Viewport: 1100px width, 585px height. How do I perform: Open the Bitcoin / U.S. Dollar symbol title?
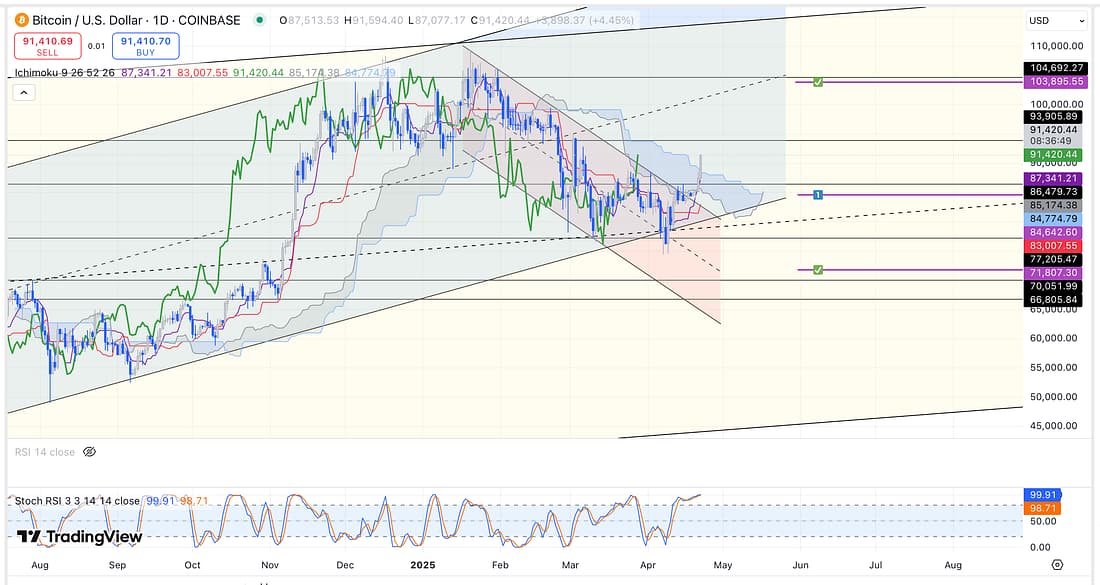136,20
